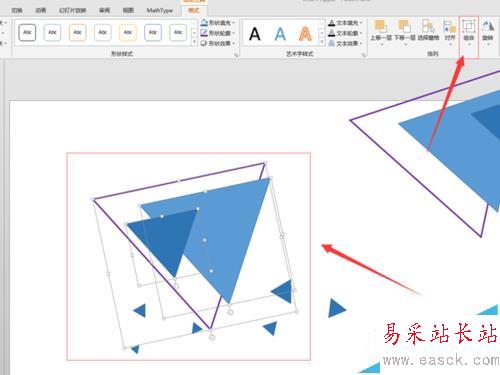Apply the black plain WordArt A style
This screenshot has width=500, height=375.
[255, 34]
